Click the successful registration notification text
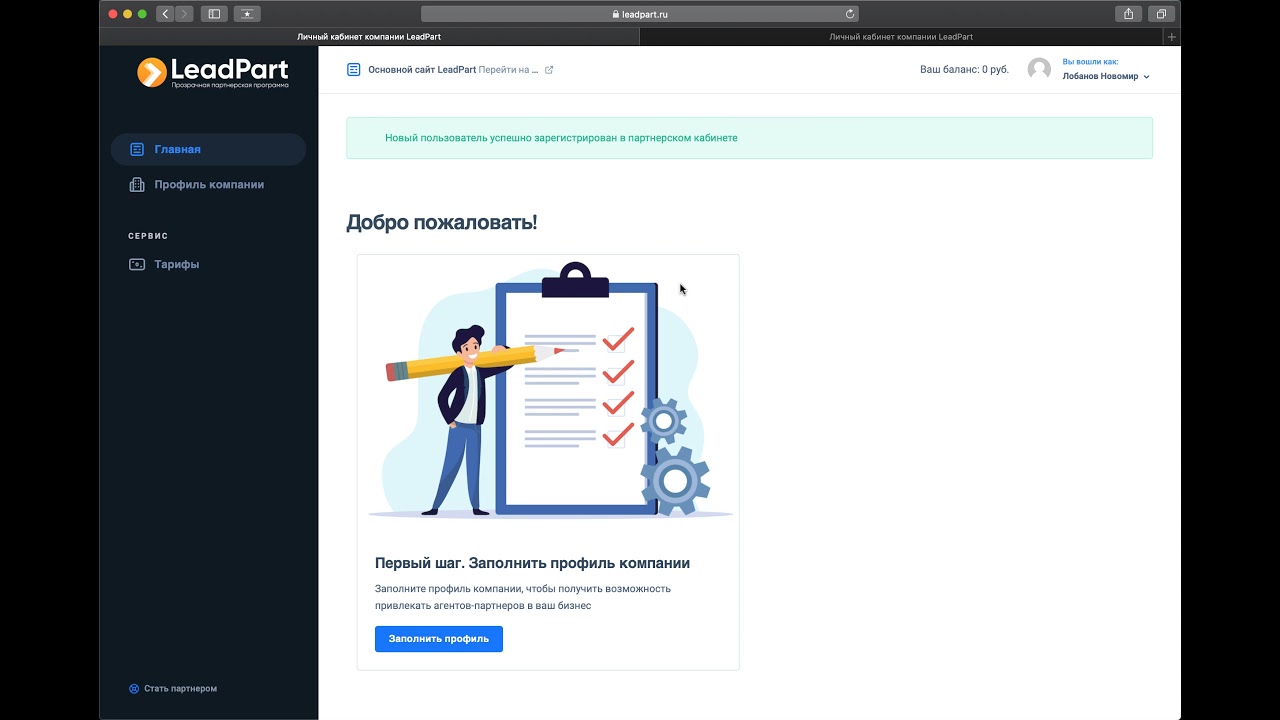Screen dimensions: 1280x720 (x=561, y=138)
